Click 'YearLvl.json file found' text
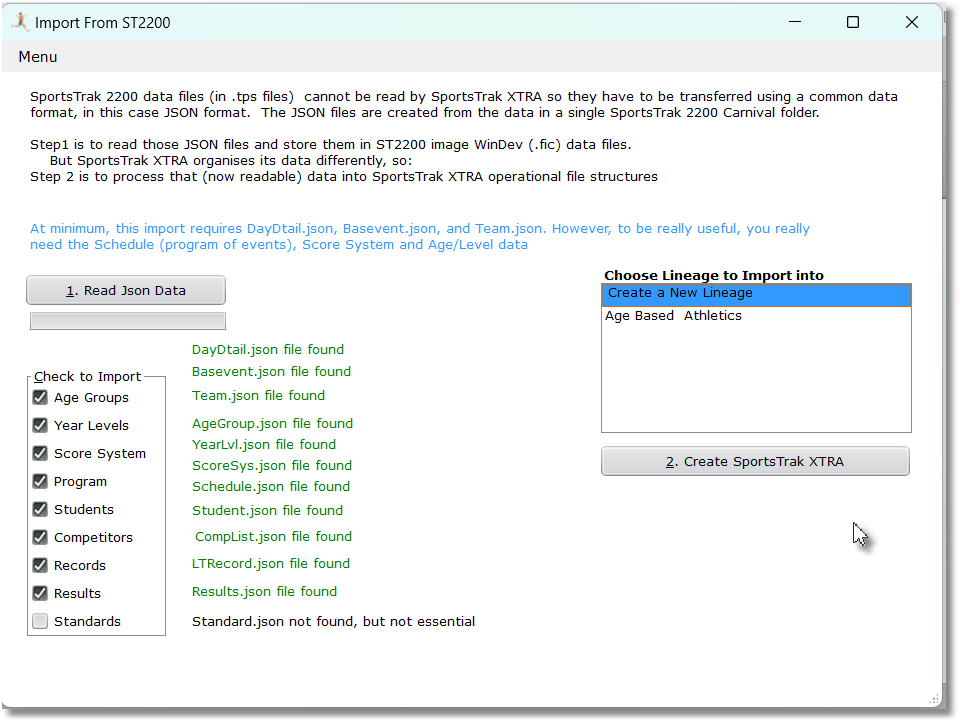 264,444
